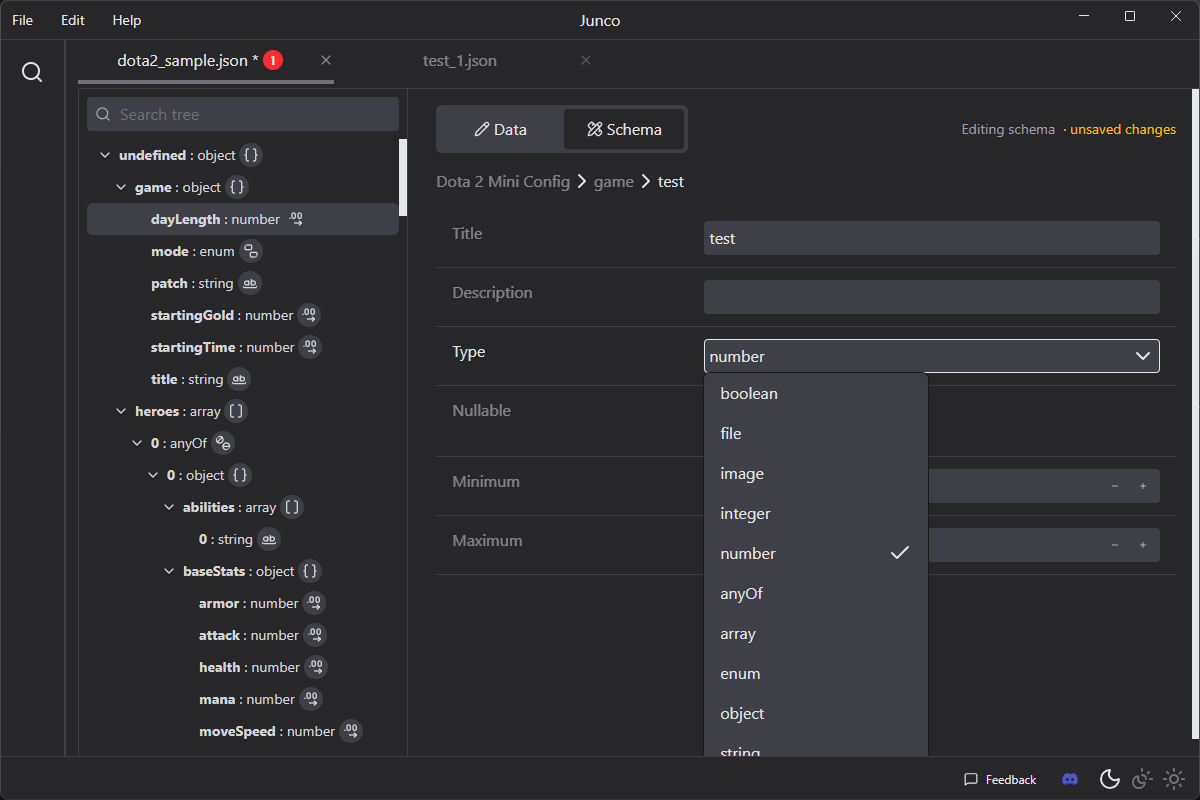Screen dimensions: 1200x800
Task: Open the Help menu
Action: click(x=127, y=20)
